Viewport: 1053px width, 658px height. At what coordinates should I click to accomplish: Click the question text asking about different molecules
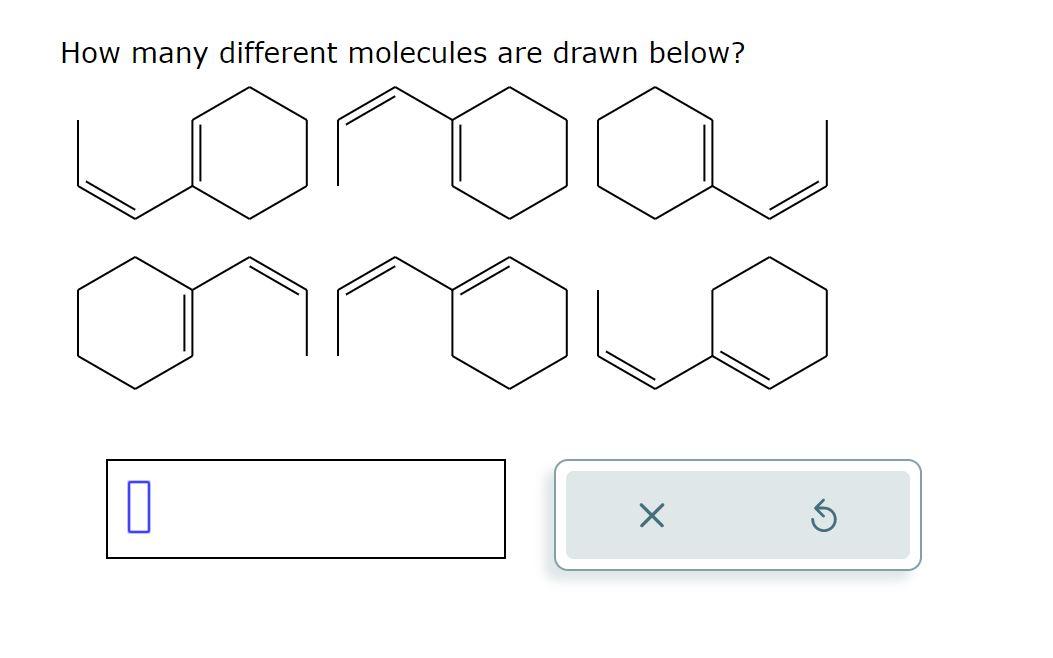click(x=402, y=53)
